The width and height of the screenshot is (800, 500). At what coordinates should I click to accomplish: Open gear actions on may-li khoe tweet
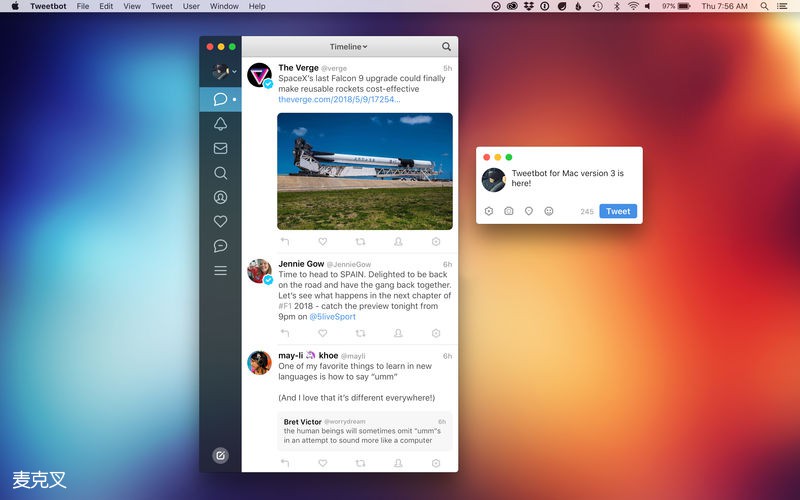[436, 463]
